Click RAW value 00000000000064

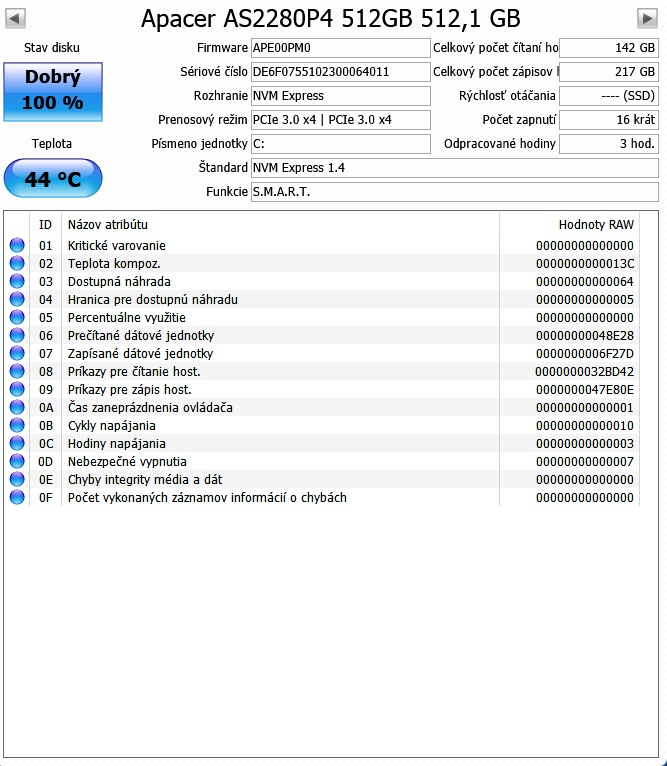[x=585, y=281]
